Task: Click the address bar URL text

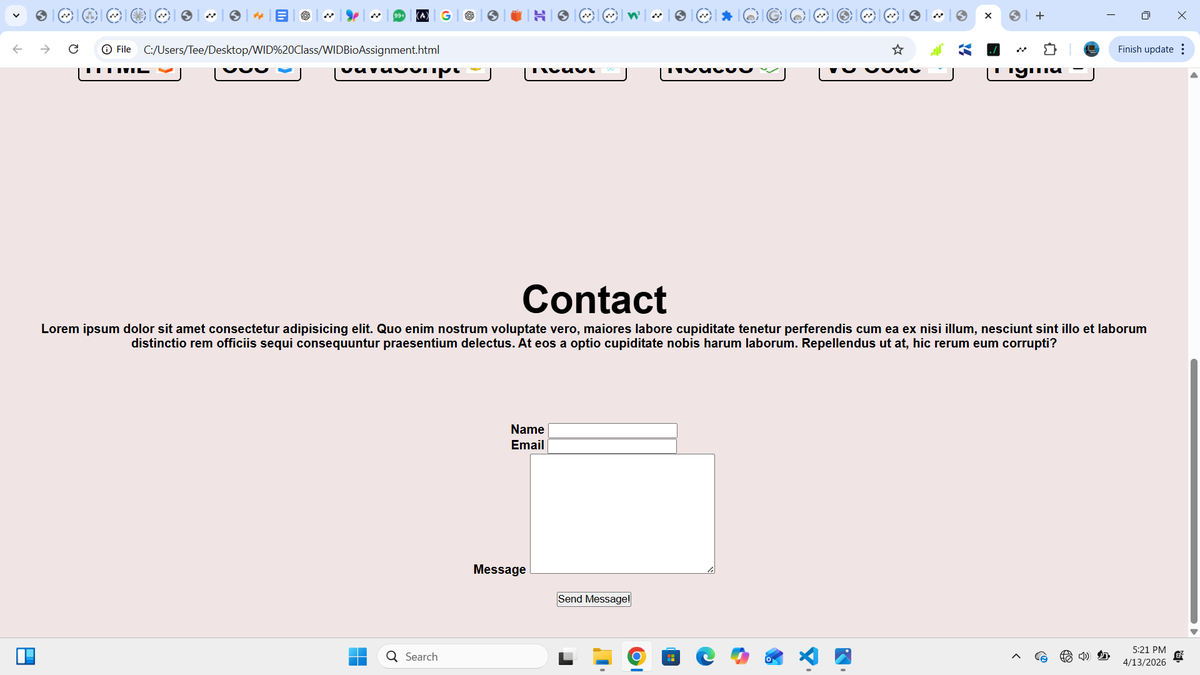Action: 292,49
